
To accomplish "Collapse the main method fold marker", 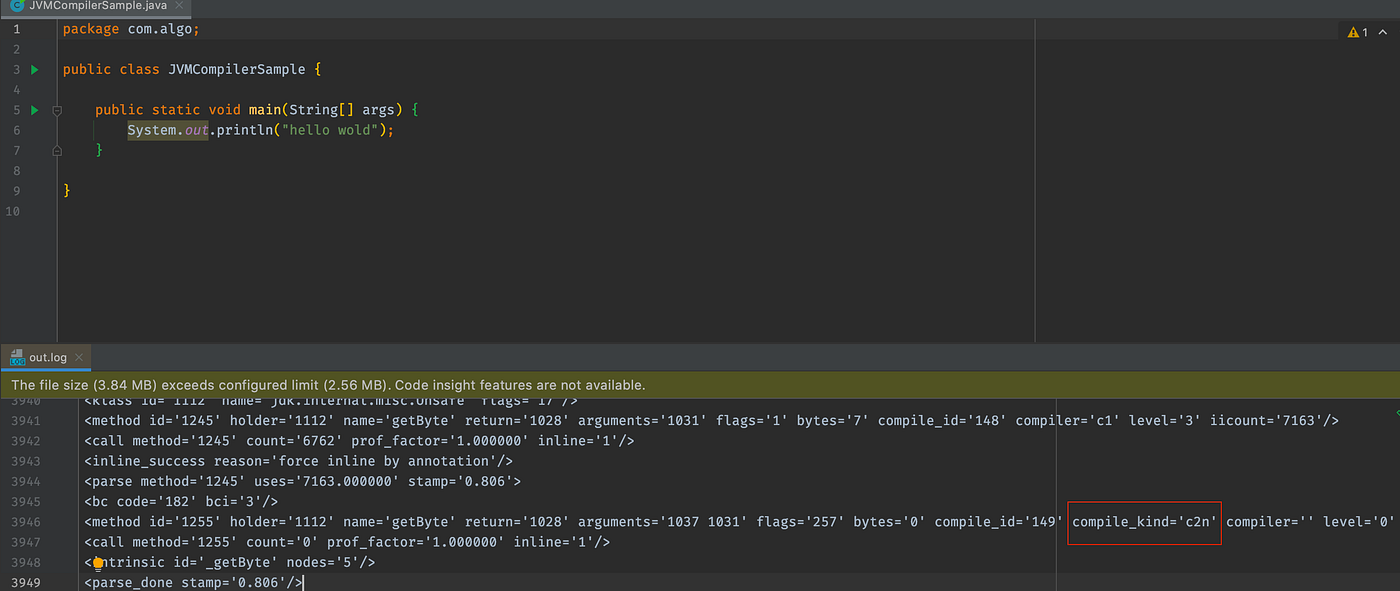I will coord(57,110).
